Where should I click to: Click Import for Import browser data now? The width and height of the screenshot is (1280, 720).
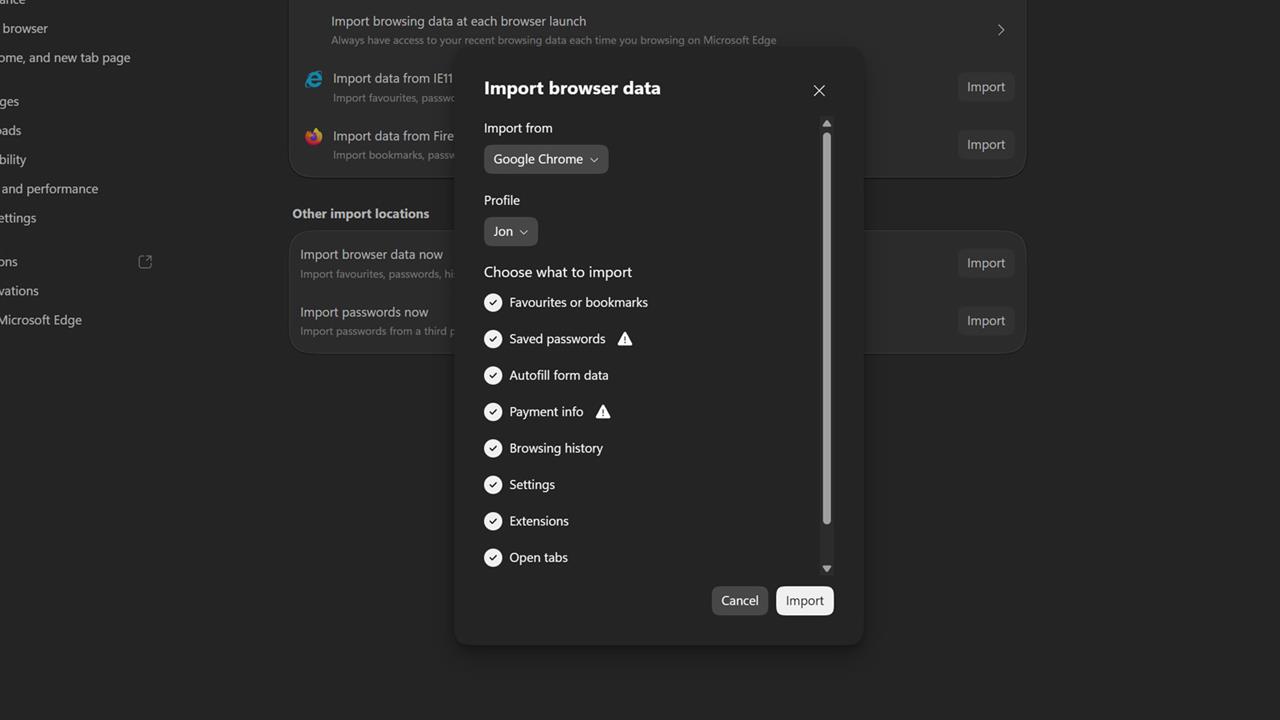[986, 263]
